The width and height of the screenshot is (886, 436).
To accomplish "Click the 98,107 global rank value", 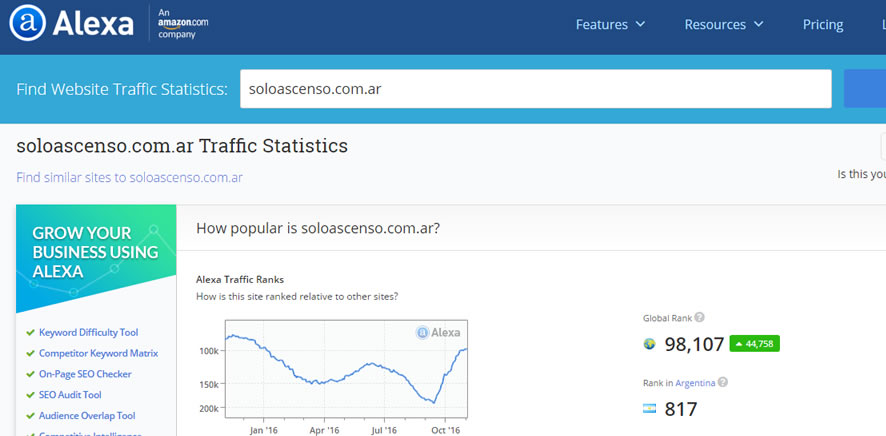I will point(694,344).
